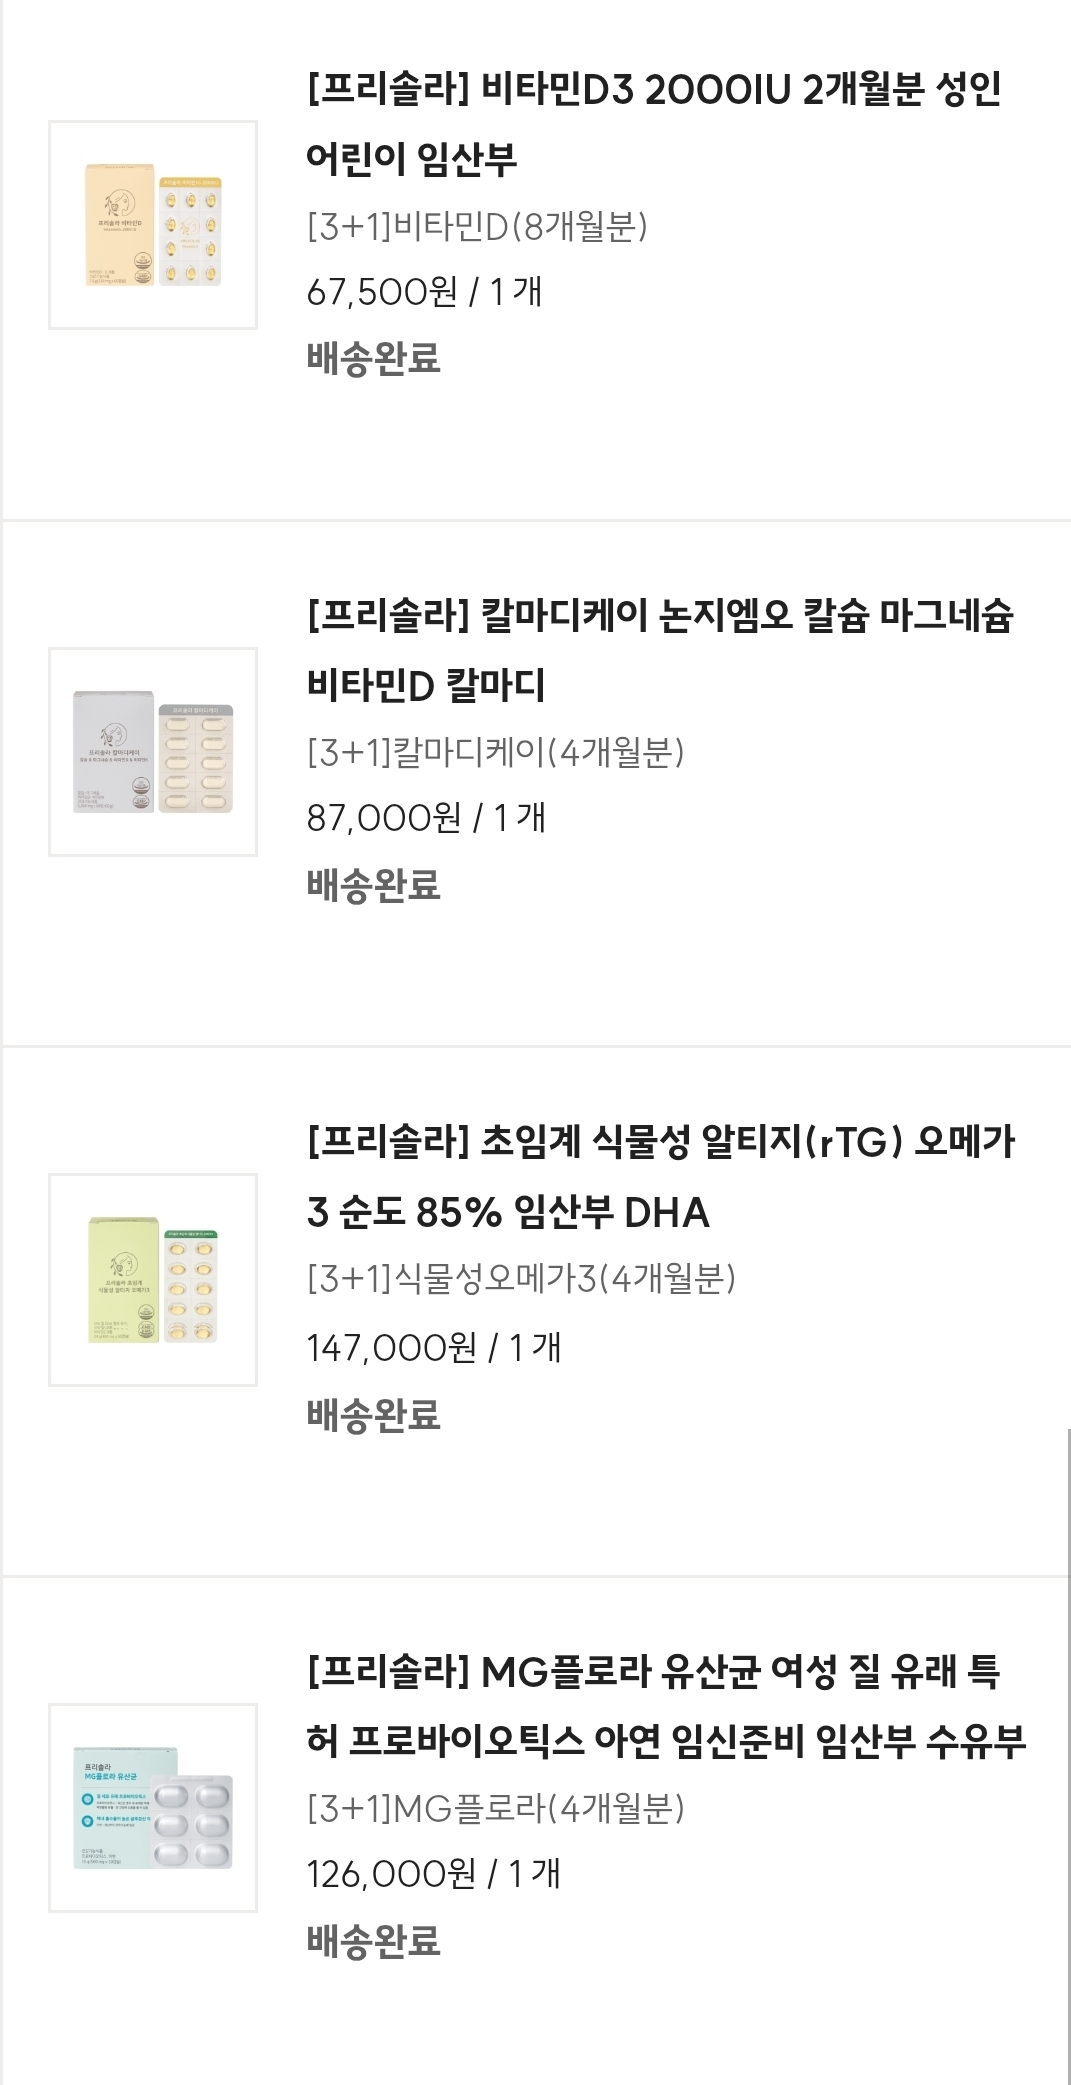Open the 칼마디케이 product thumbnail image
Image resolution: width=1071 pixels, height=2085 pixels.
(x=153, y=752)
